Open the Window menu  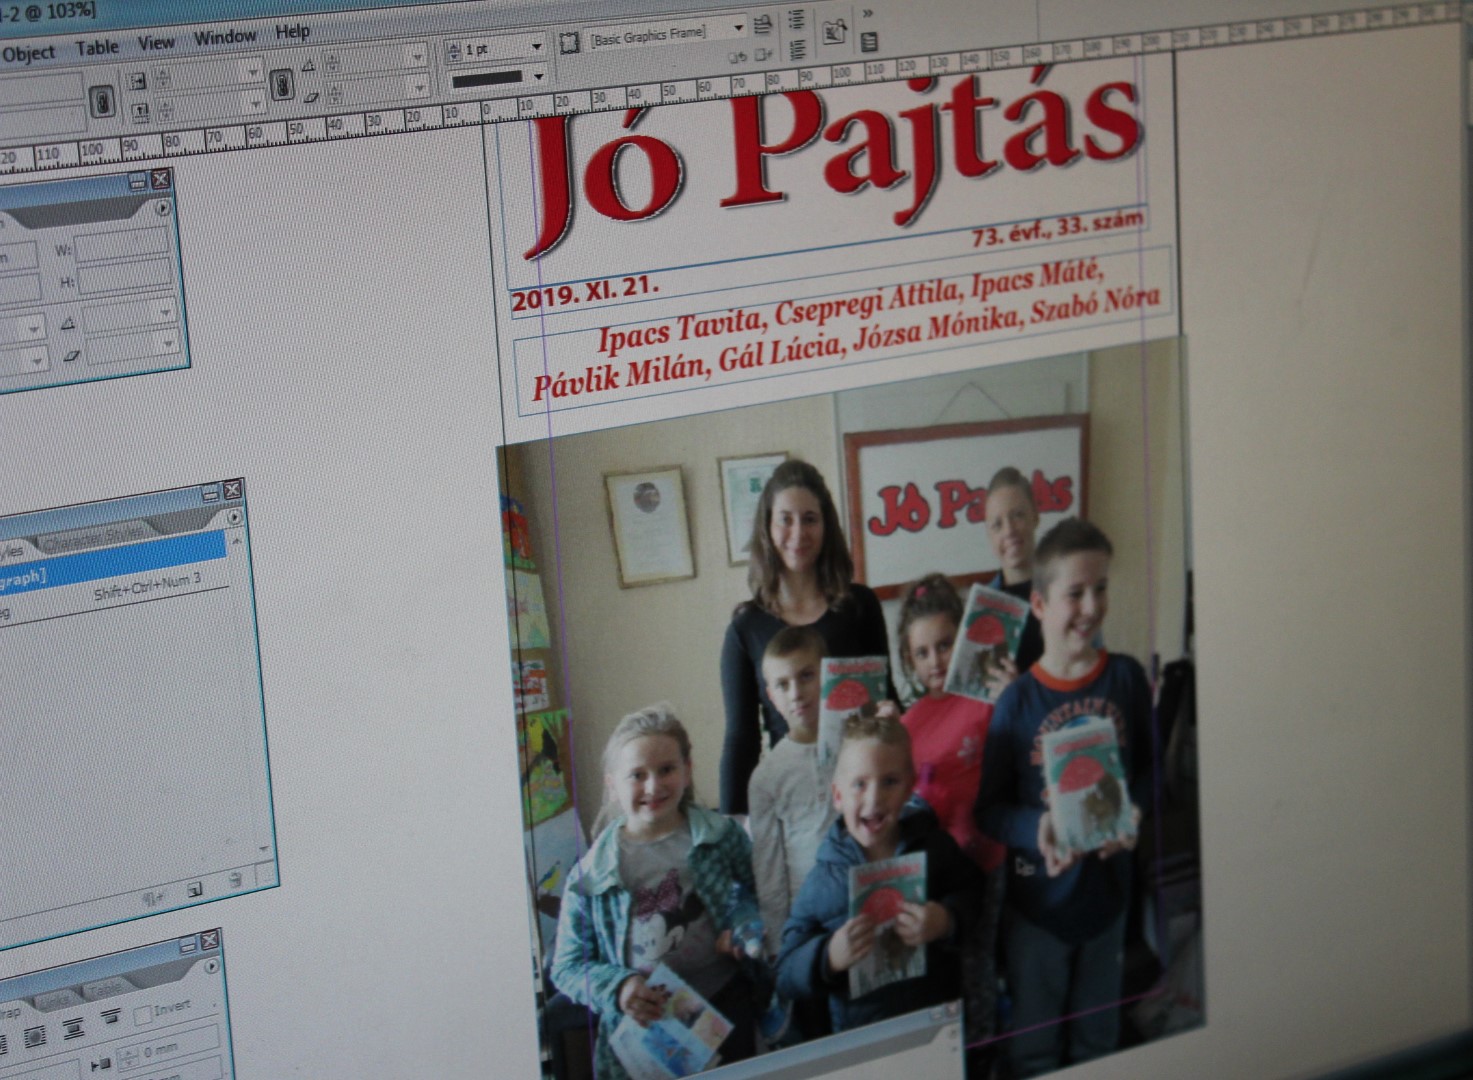point(225,37)
